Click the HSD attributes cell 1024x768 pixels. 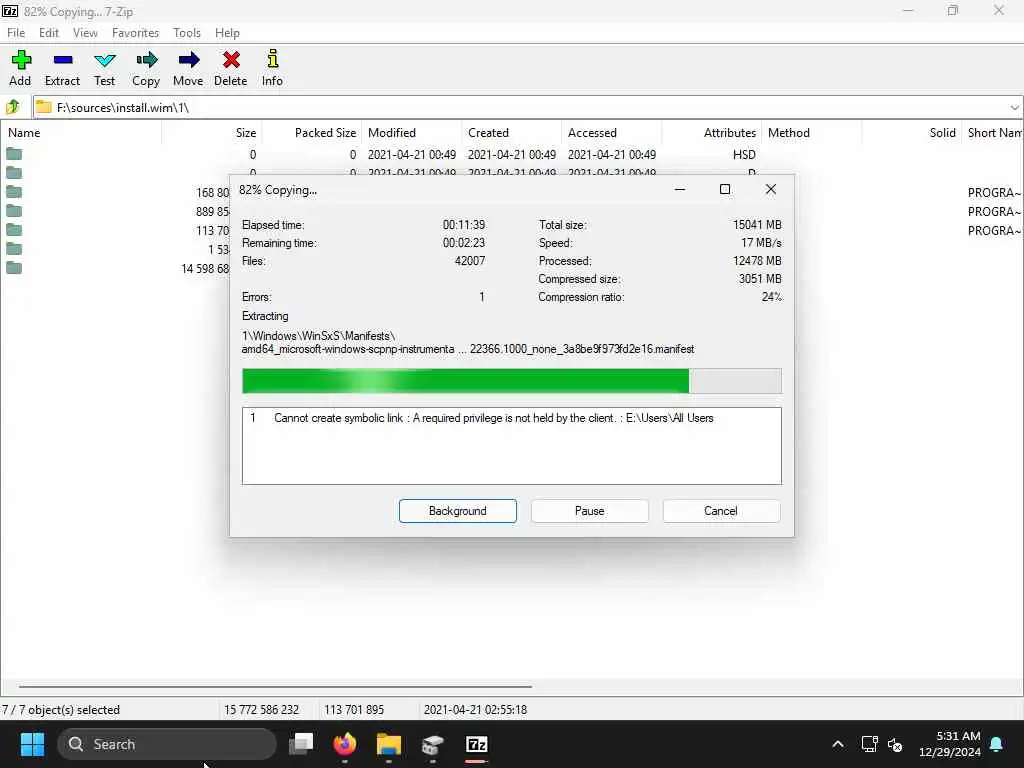(744, 155)
